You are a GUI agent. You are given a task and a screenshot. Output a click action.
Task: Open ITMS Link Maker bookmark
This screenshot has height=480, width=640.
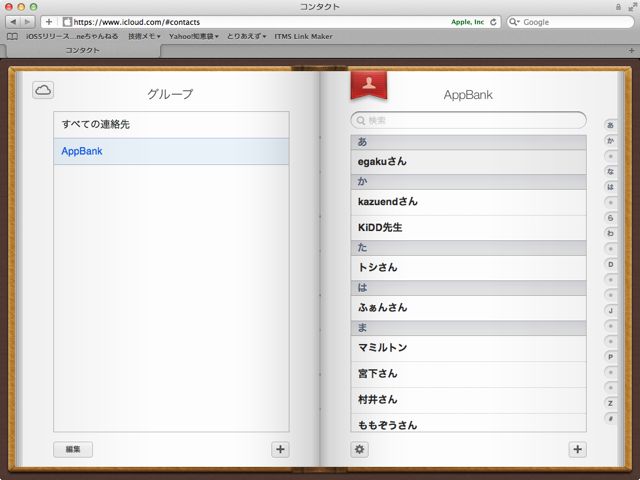[x=303, y=36]
